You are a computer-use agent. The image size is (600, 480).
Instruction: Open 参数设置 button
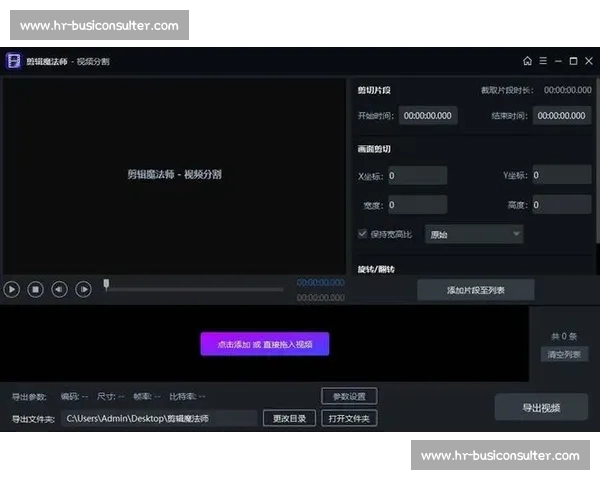[349, 397]
